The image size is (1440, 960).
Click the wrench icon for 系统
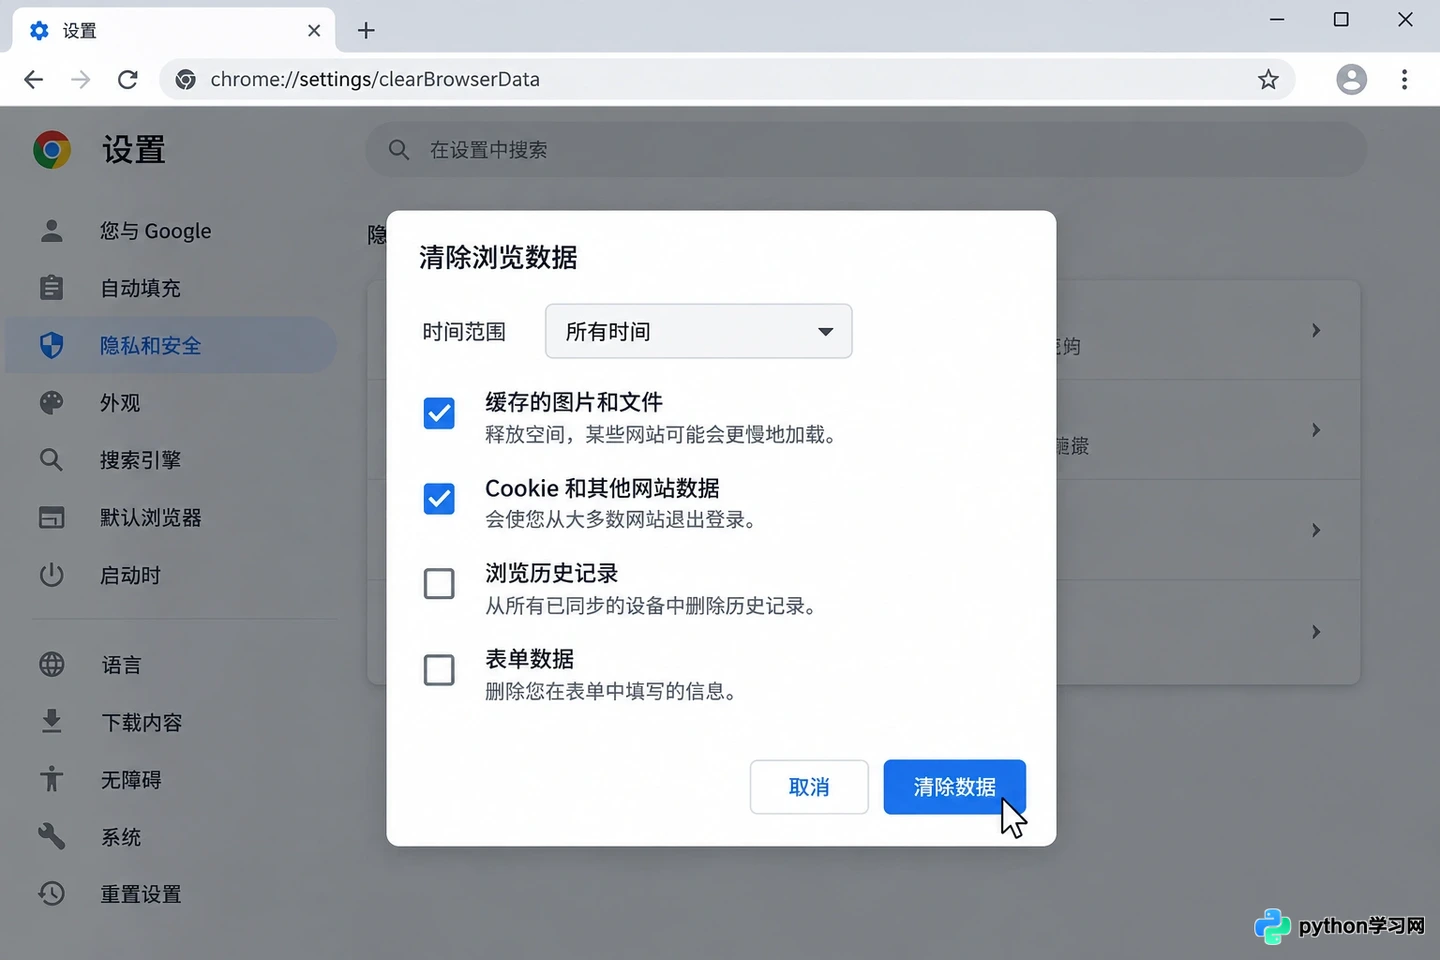click(52, 836)
